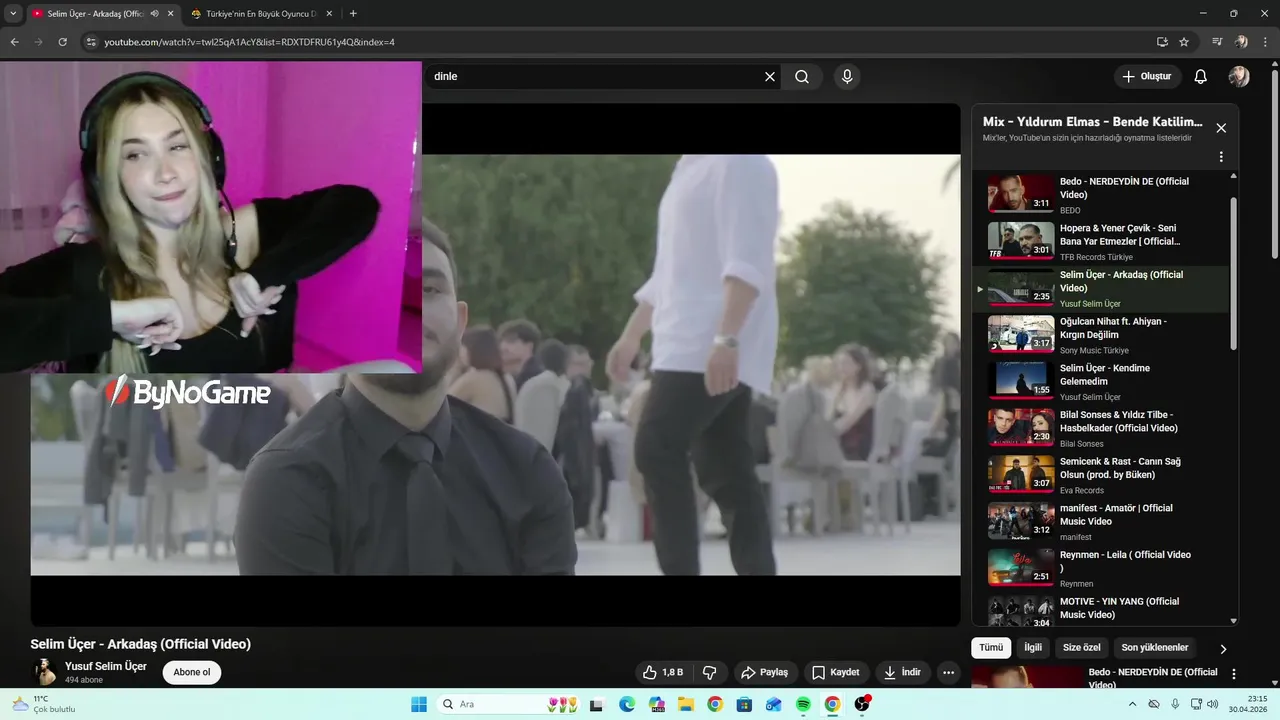Play Bedo - NERDEYDİN DE from the mix
This screenshot has width=1280, height=720.
pos(1100,195)
